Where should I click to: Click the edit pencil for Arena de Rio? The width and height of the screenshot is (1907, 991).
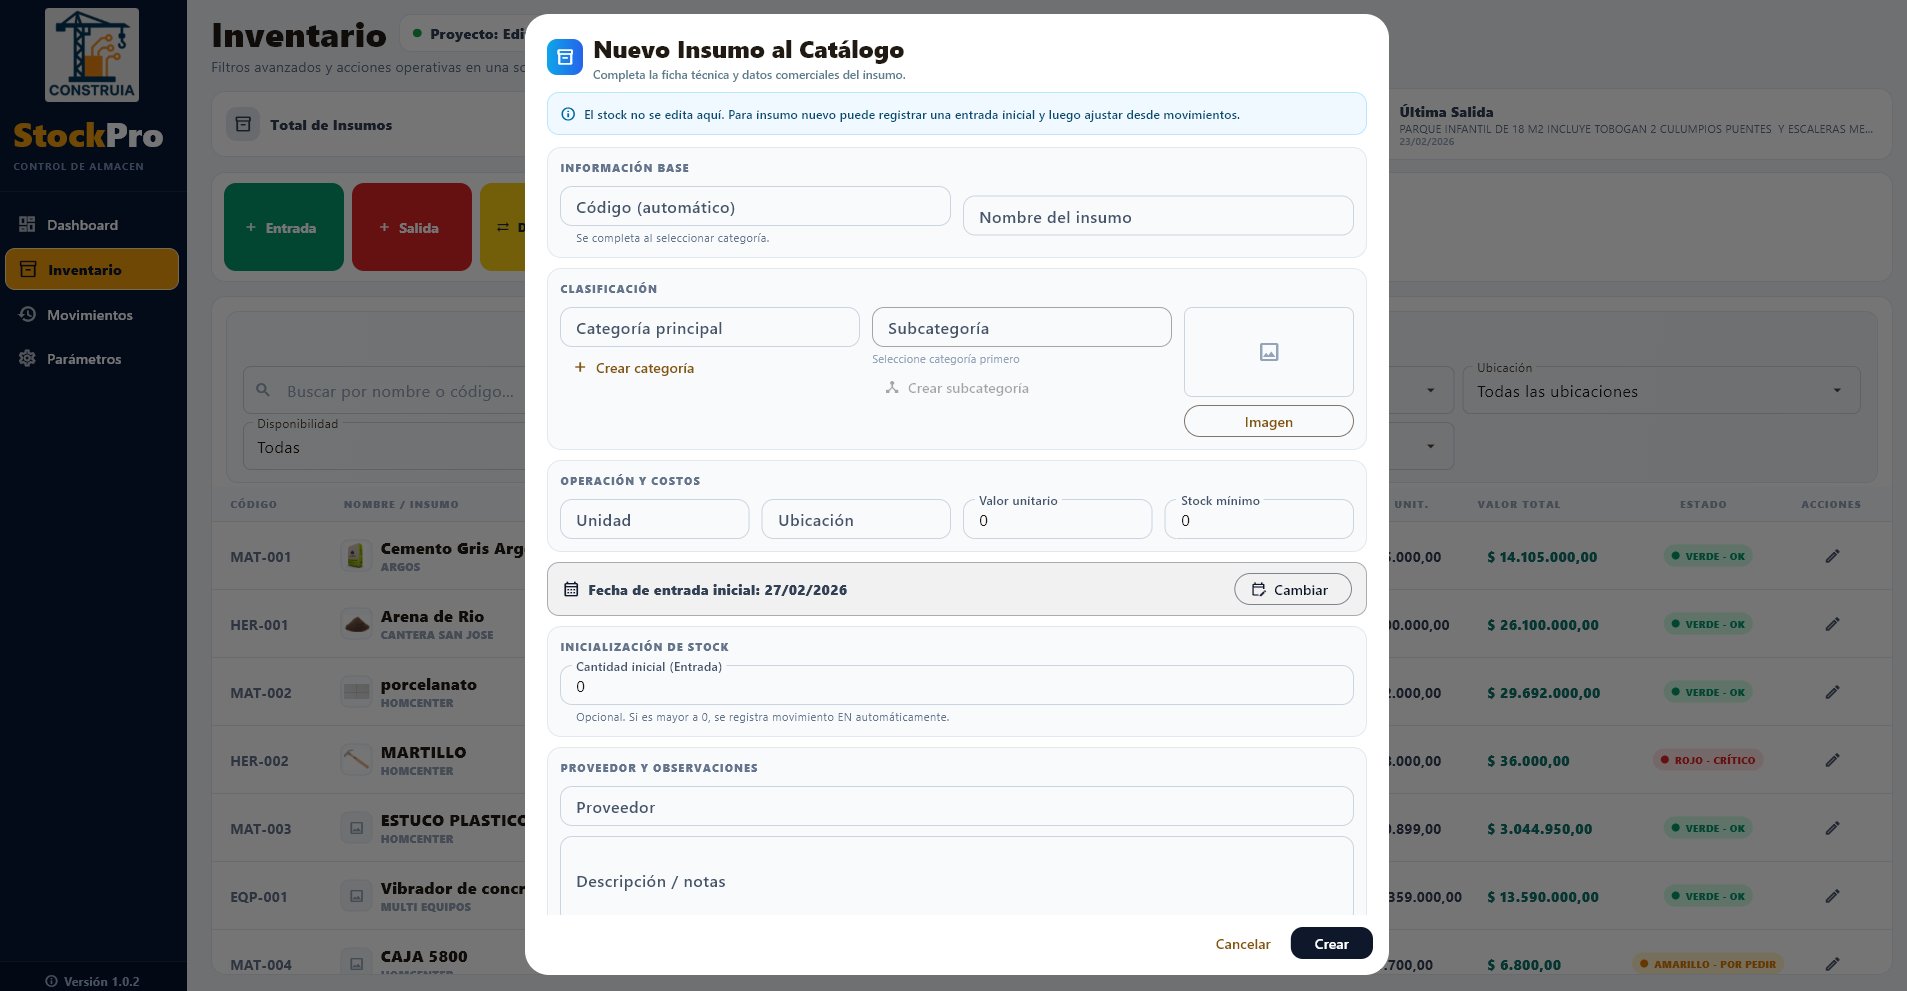[x=1832, y=624]
